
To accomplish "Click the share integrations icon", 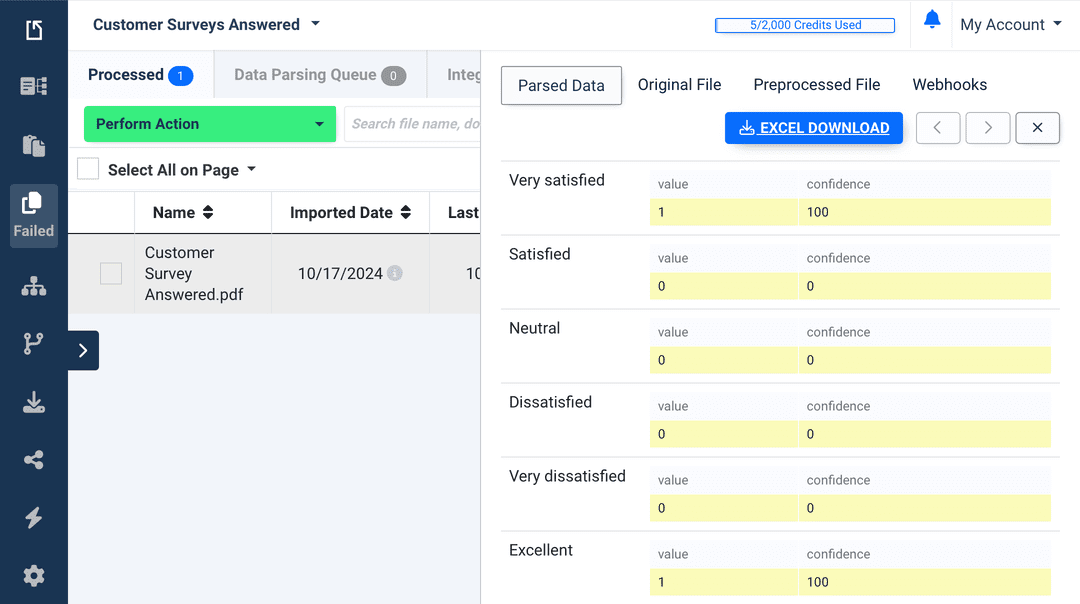I will pyautogui.click(x=33, y=460).
